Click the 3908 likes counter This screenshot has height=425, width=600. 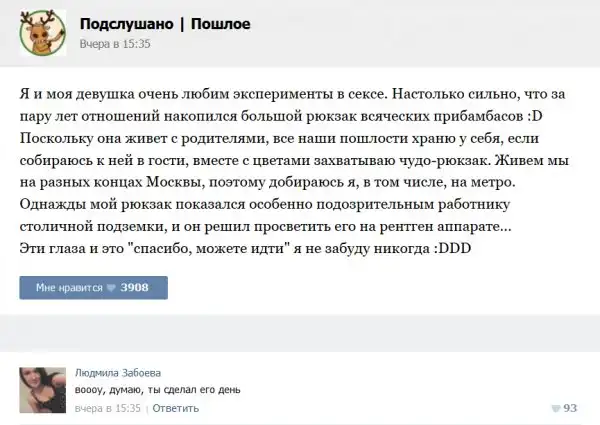[134, 288]
